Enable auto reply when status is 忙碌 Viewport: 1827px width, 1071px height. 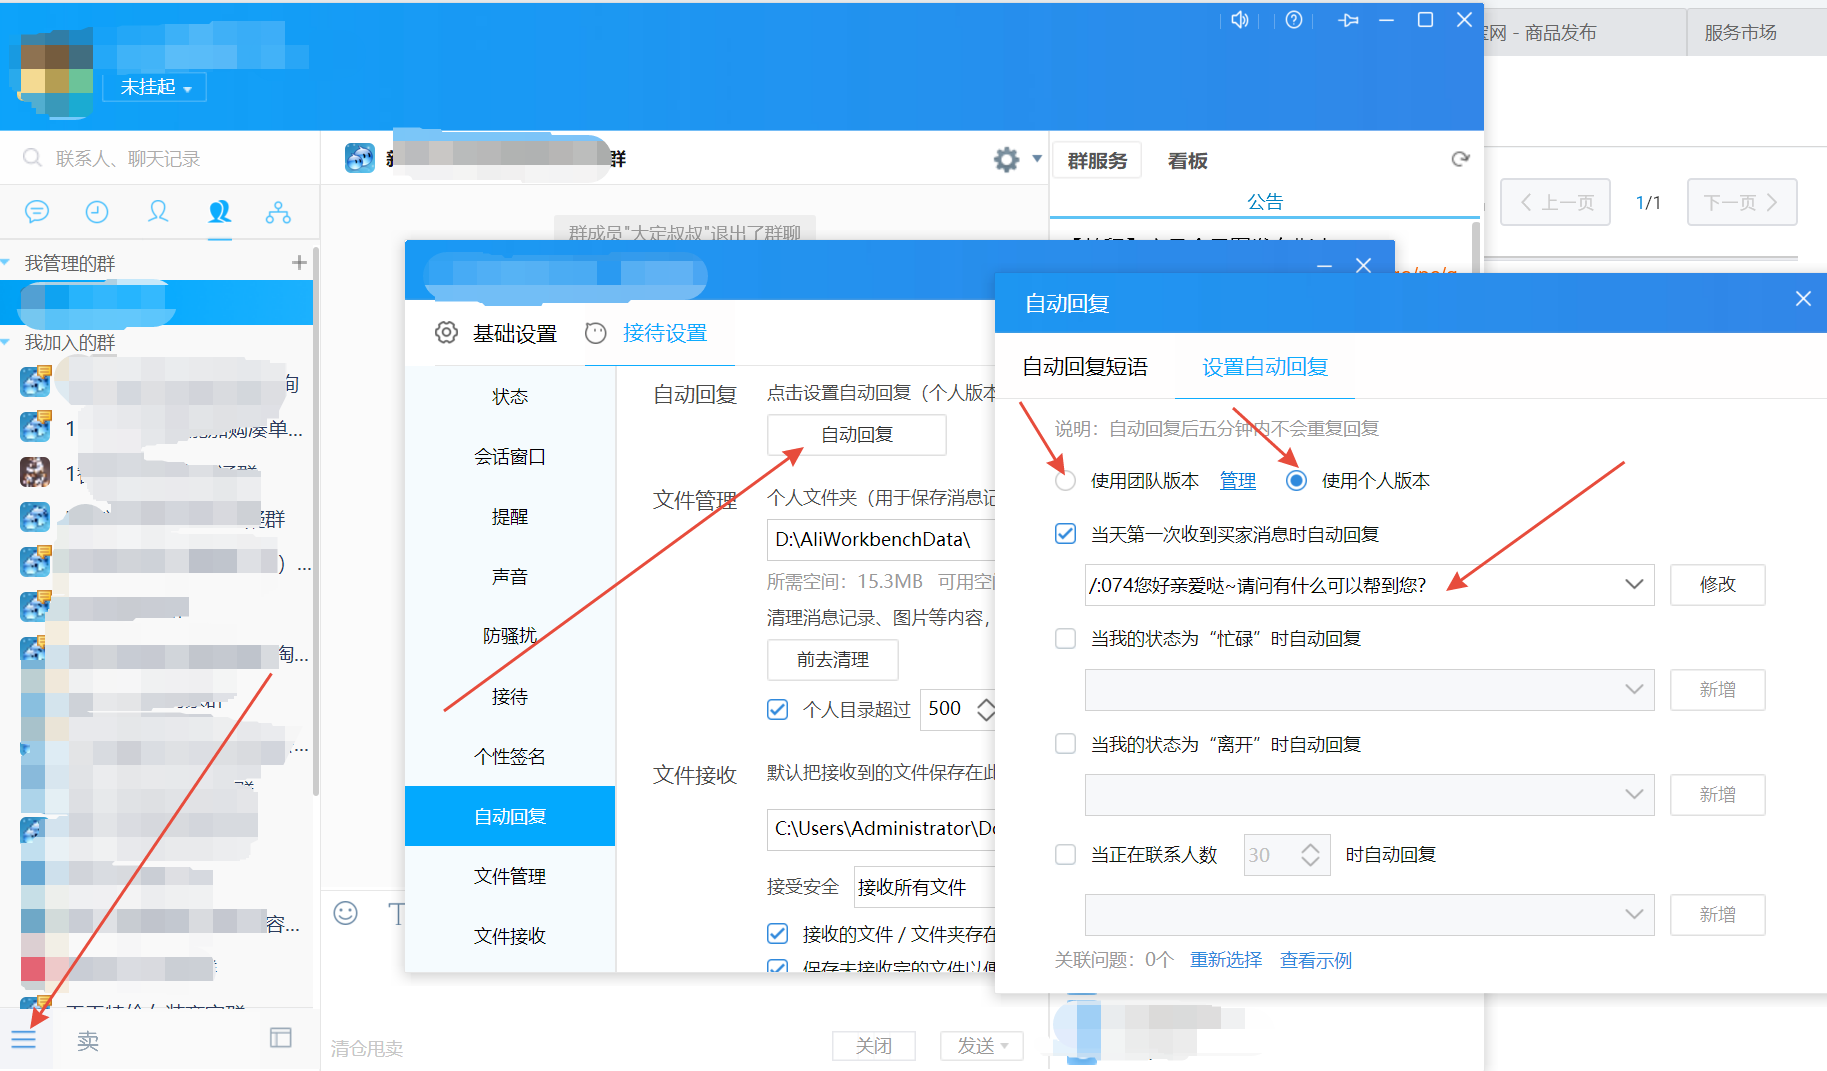(x=1065, y=638)
